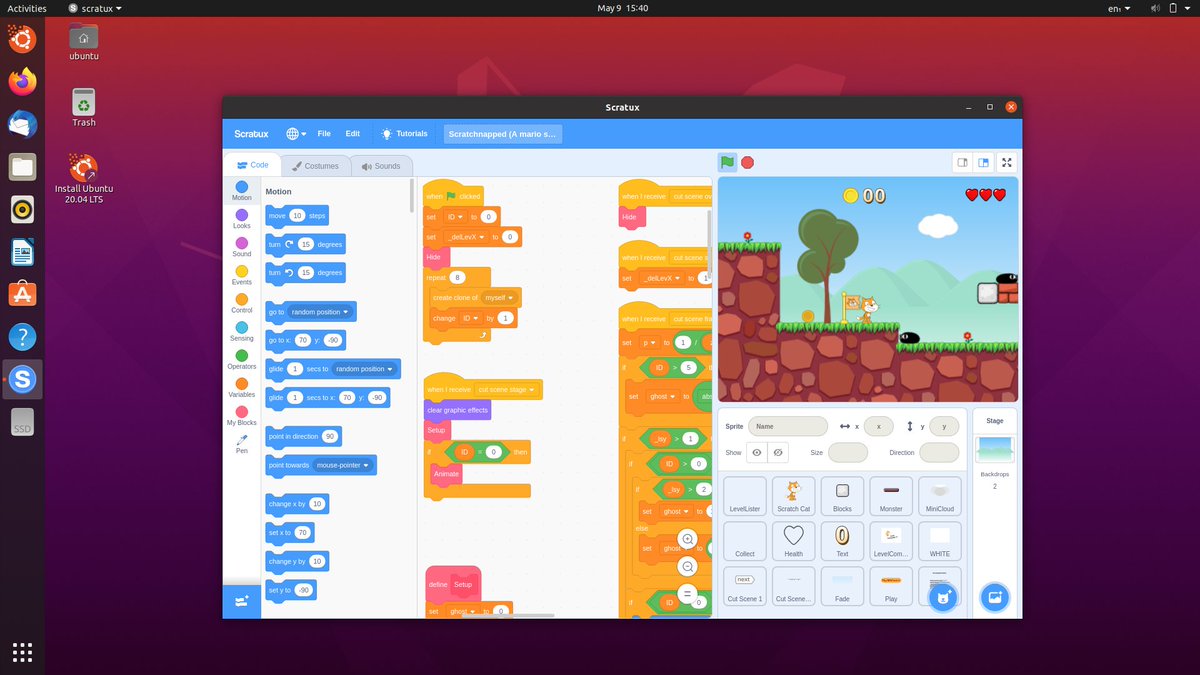The width and height of the screenshot is (1200, 675).
Task: Reset workspace zoom to default
Action: (x=687, y=593)
